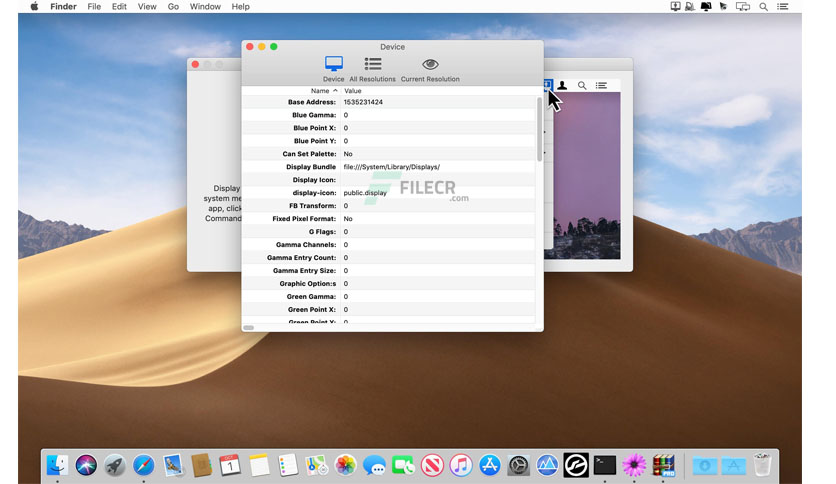Select the Base Address row value 1535231424
The height and width of the screenshot is (484, 836).
click(x=363, y=102)
